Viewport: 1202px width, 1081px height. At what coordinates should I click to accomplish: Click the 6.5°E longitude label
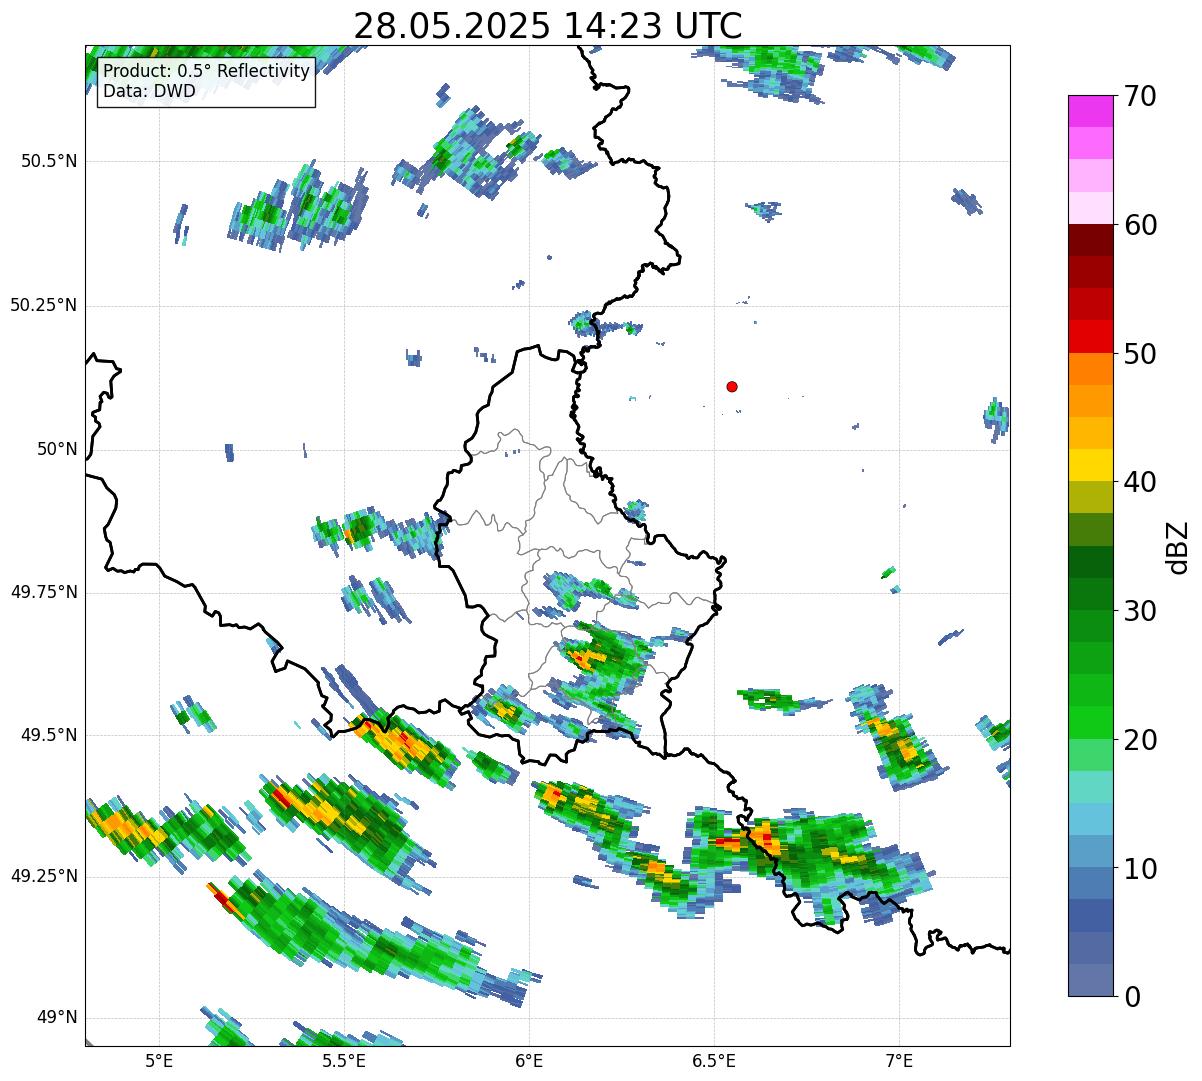(x=714, y=1060)
